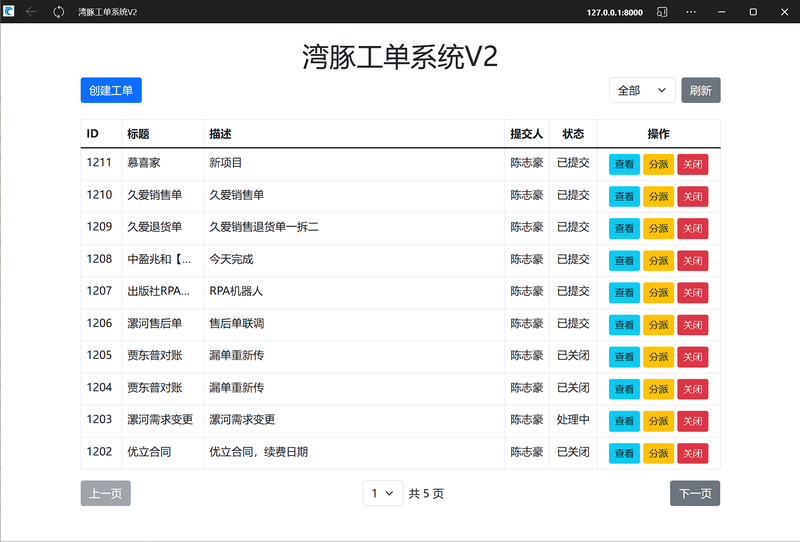The image size is (800, 542).
Task: Open the cast/sidebar icon beside address
Action: 662,12
